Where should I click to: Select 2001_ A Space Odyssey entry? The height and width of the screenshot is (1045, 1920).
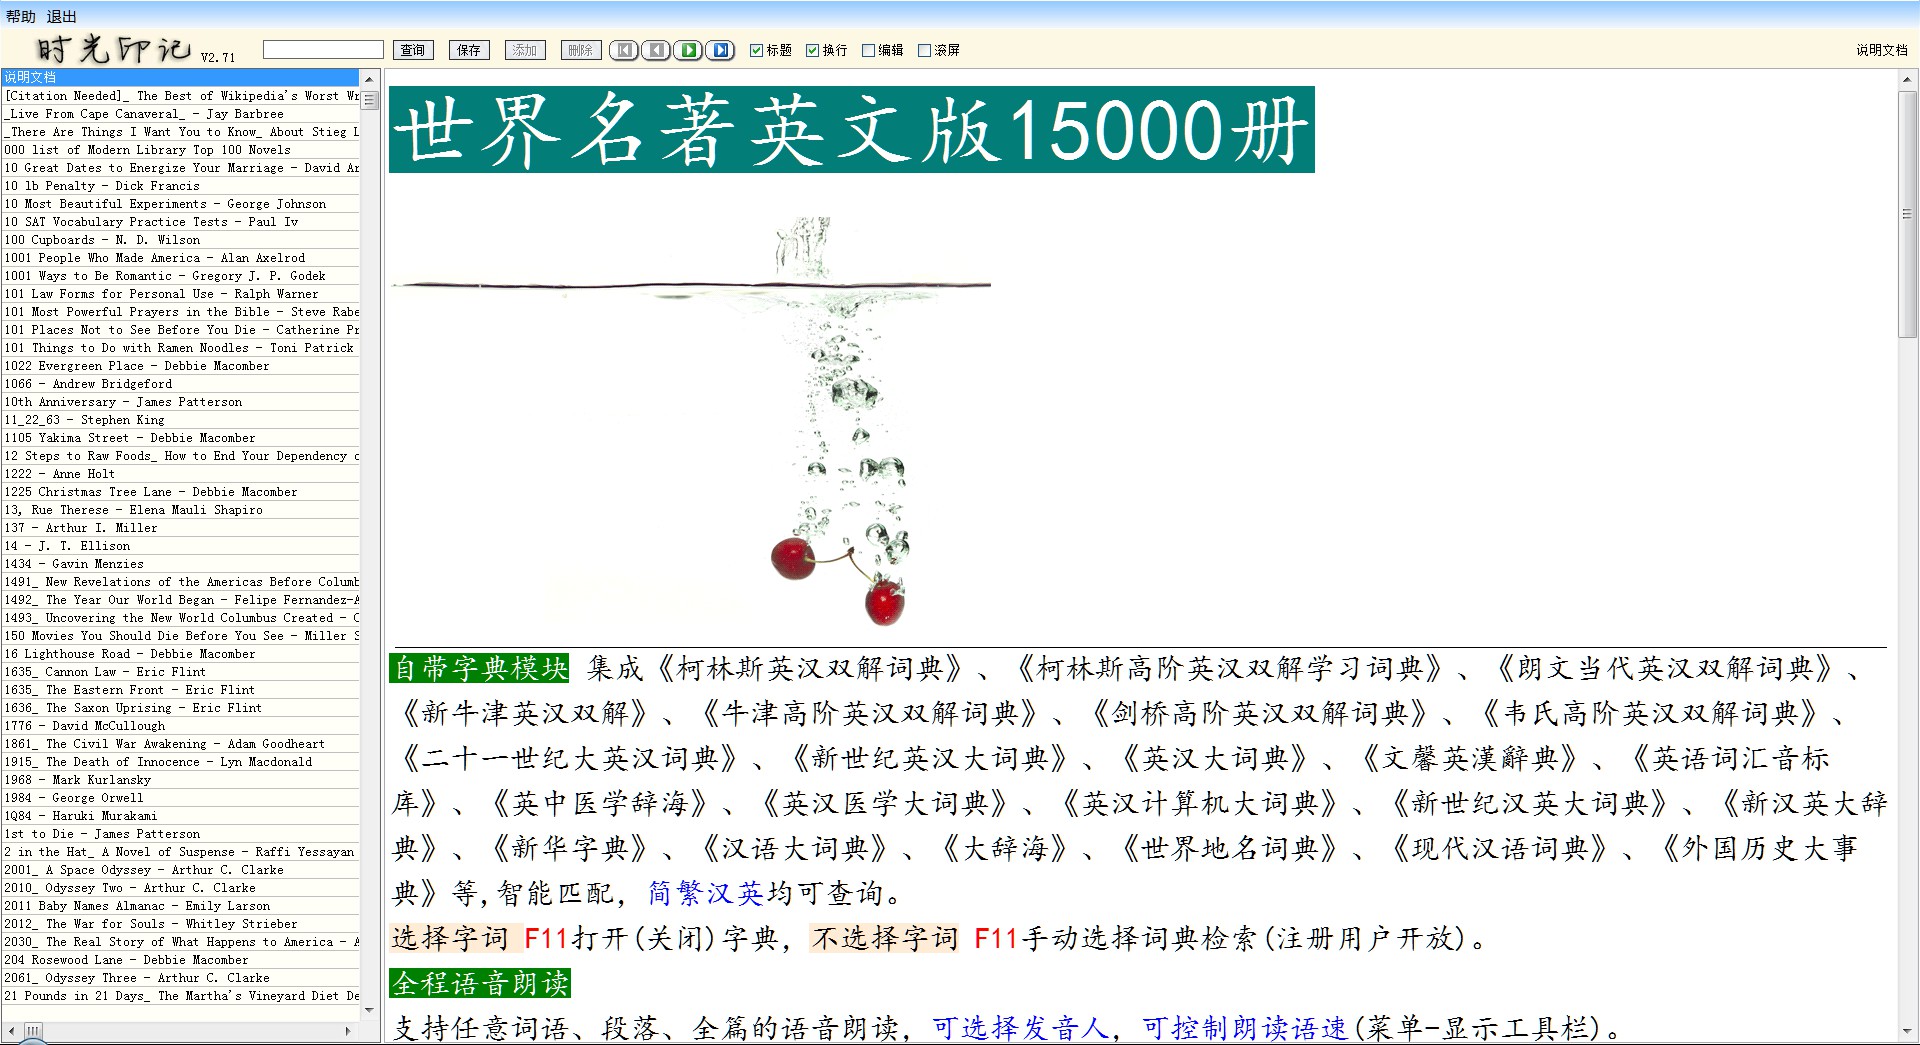tap(180, 870)
